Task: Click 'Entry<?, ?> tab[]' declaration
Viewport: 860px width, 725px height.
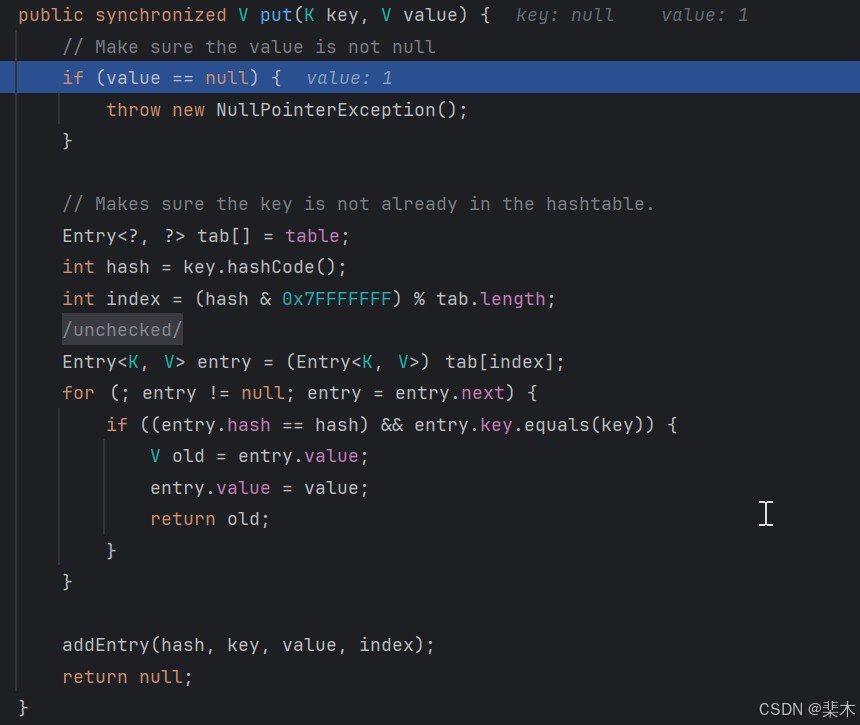Action: (156, 236)
